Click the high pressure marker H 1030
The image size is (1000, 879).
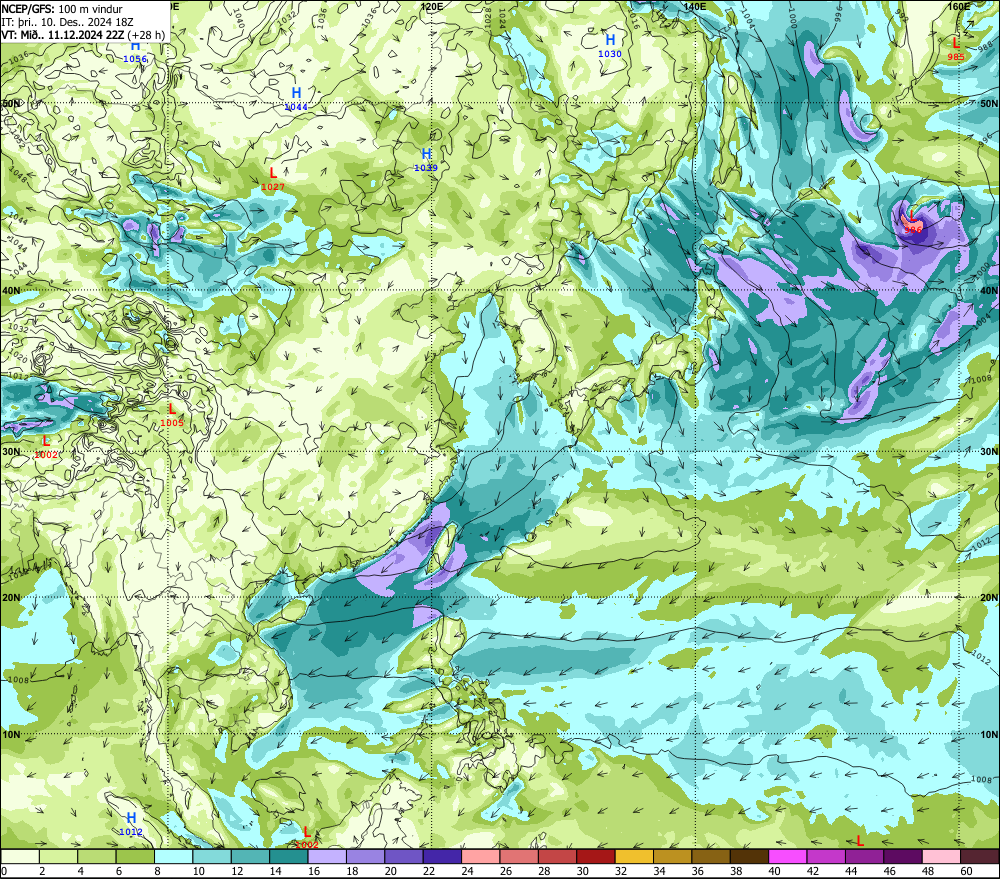(610, 47)
